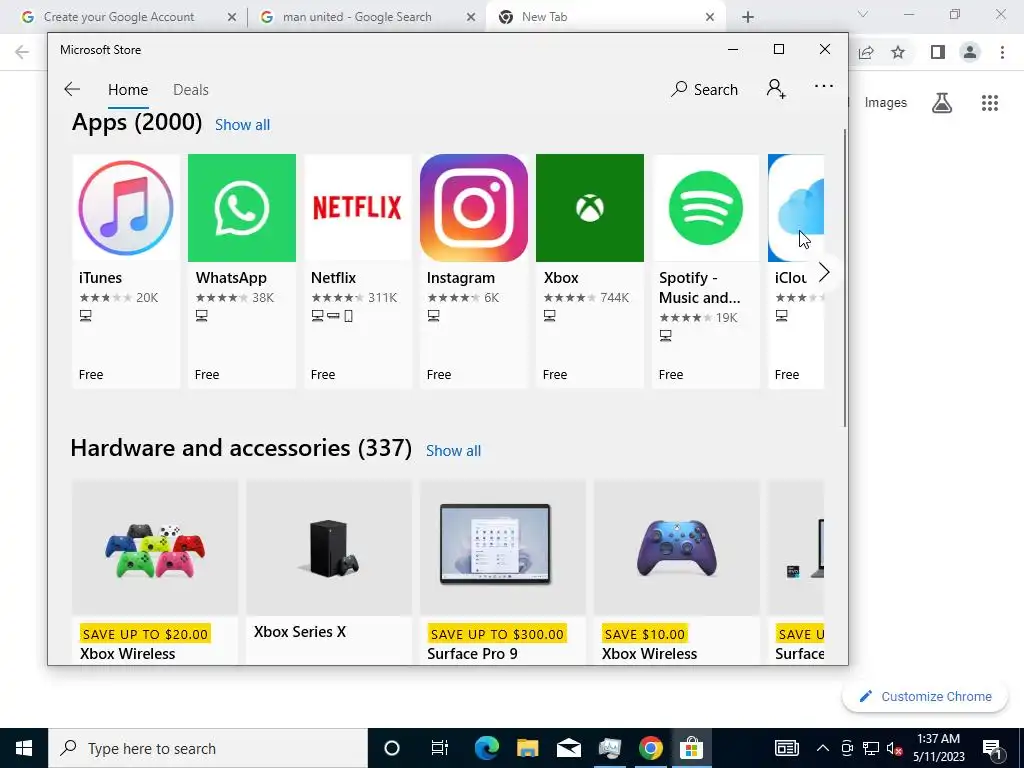Image resolution: width=1024 pixels, height=768 pixels.
Task: Select the Netflix app logo
Action: 357,208
